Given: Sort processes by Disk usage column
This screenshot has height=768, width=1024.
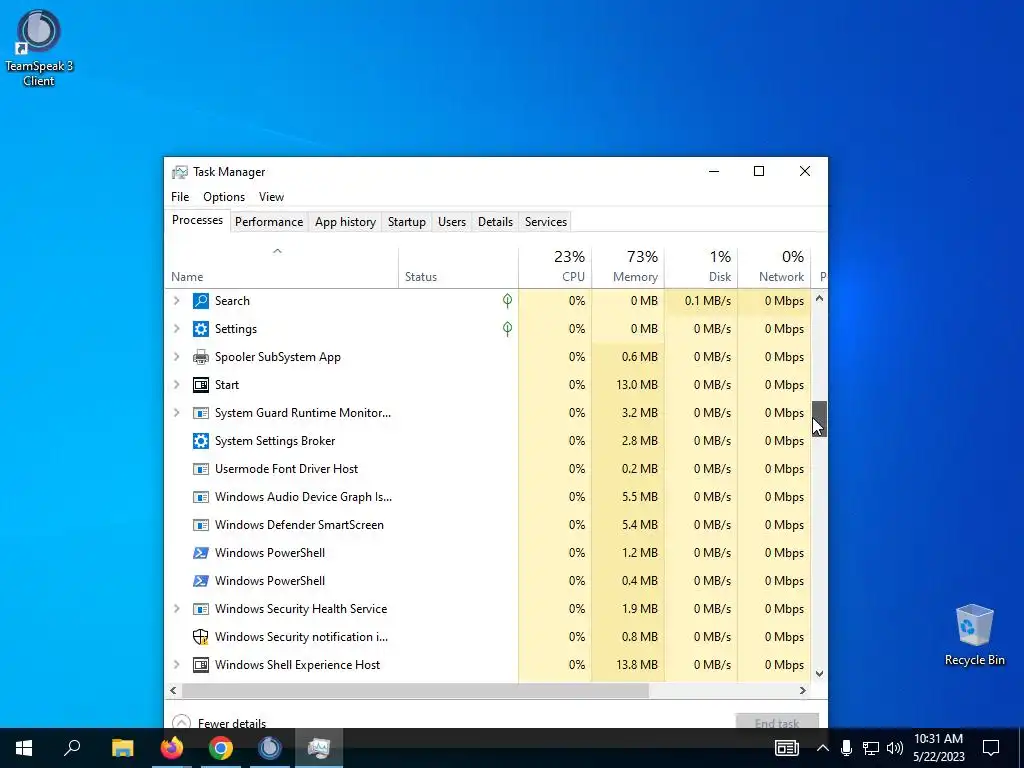Looking at the screenshot, I should [701, 267].
